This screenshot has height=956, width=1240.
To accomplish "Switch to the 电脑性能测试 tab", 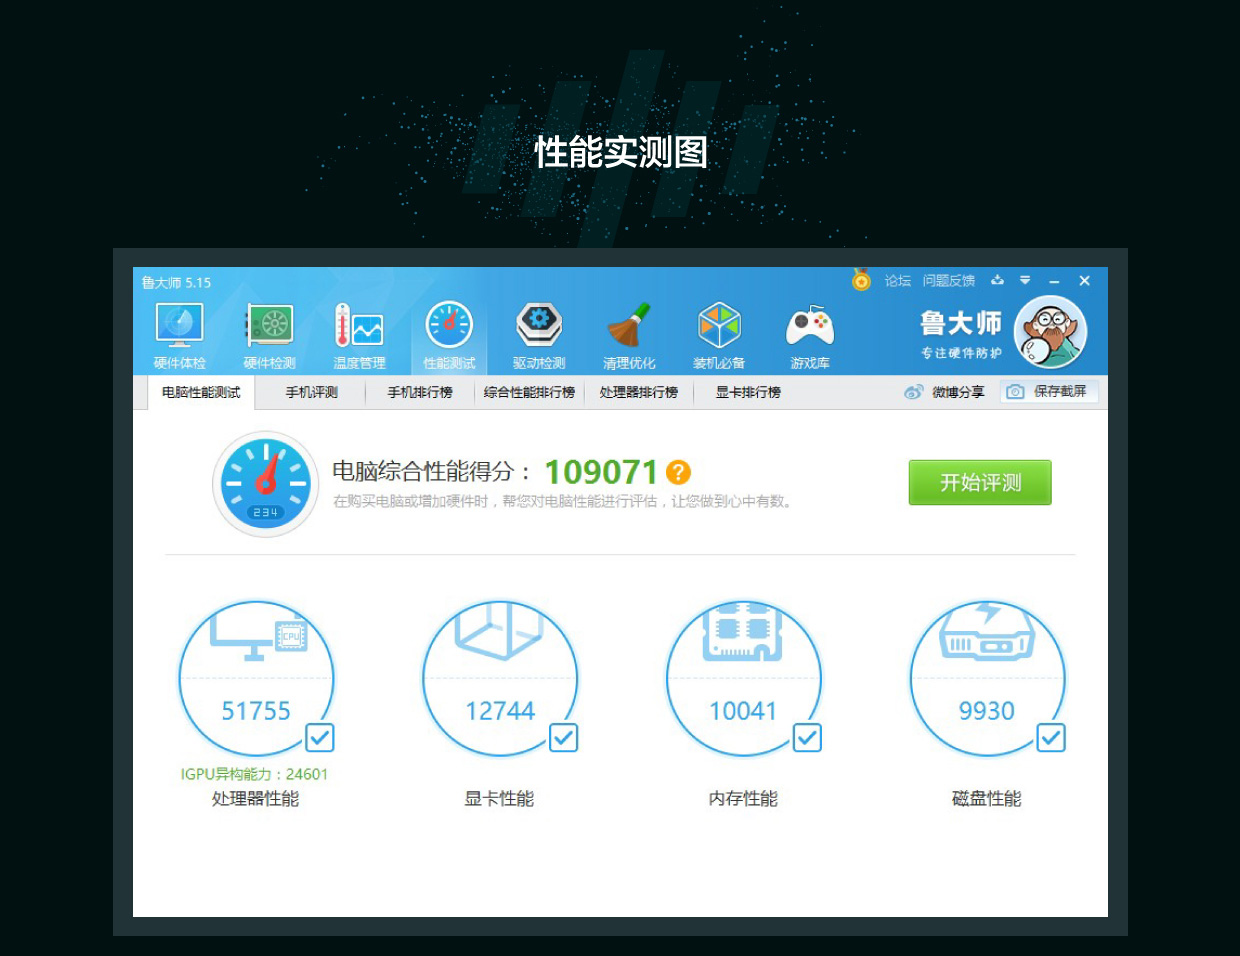I will click(201, 392).
